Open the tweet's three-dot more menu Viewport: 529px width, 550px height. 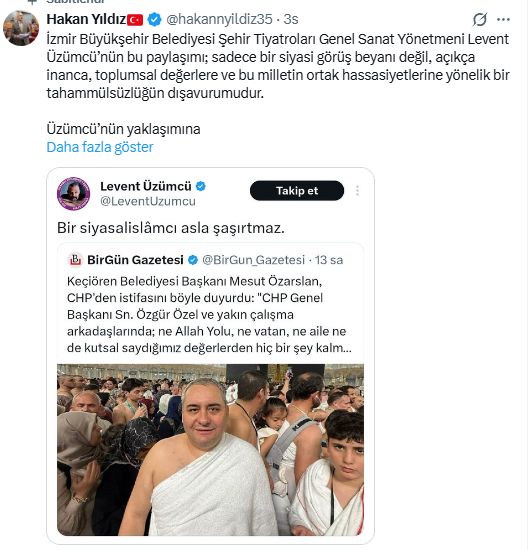pyautogui.click(x=503, y=20)
